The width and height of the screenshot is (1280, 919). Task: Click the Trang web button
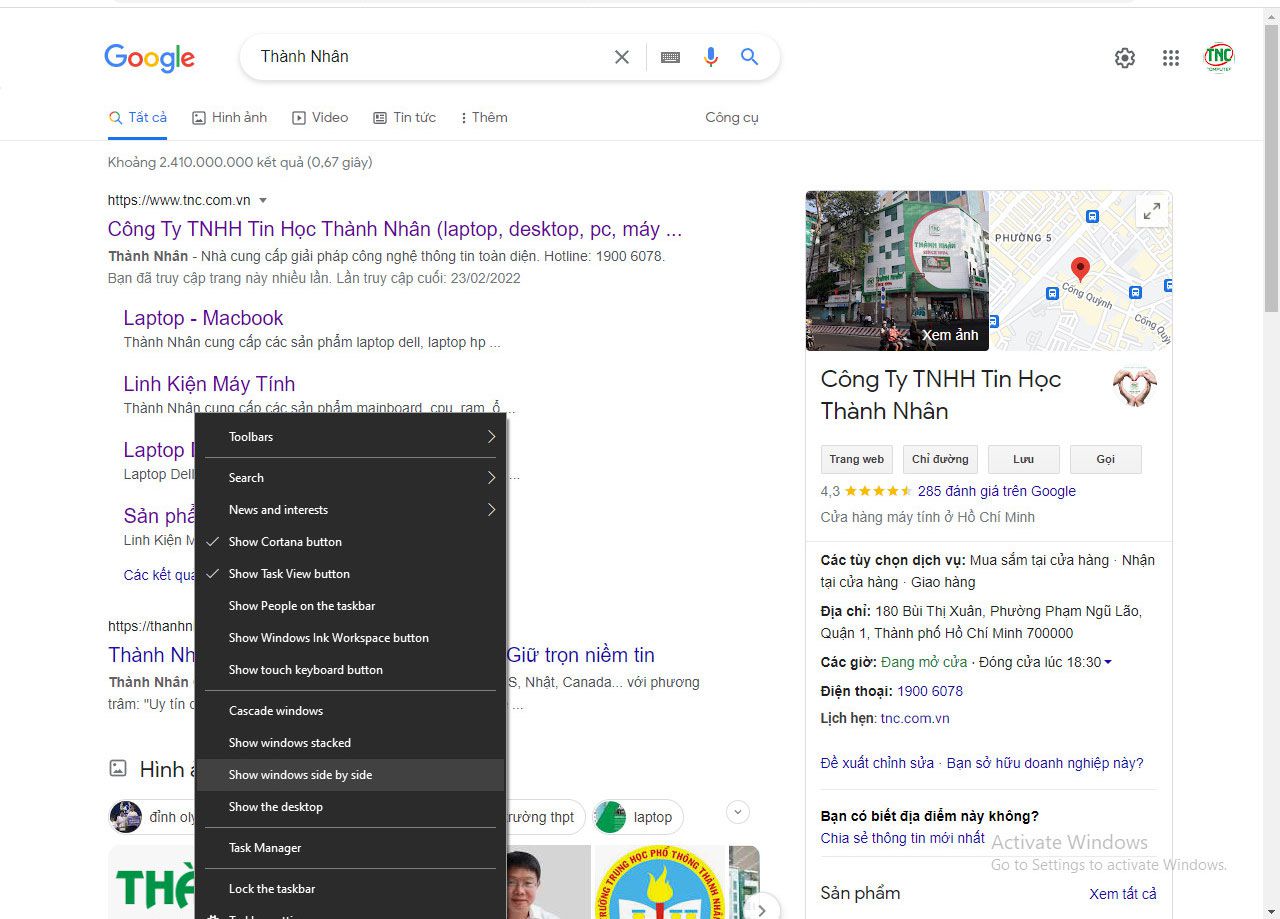point(857,459)
